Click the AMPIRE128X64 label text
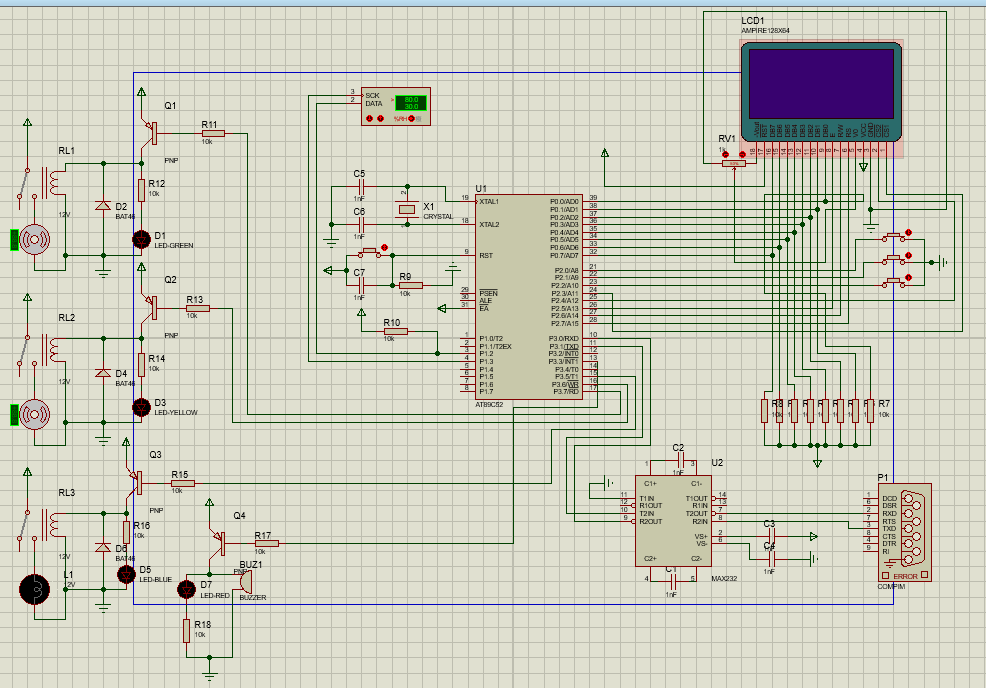The width and height of the screenshot is (986, 688). tap(765, 30)
